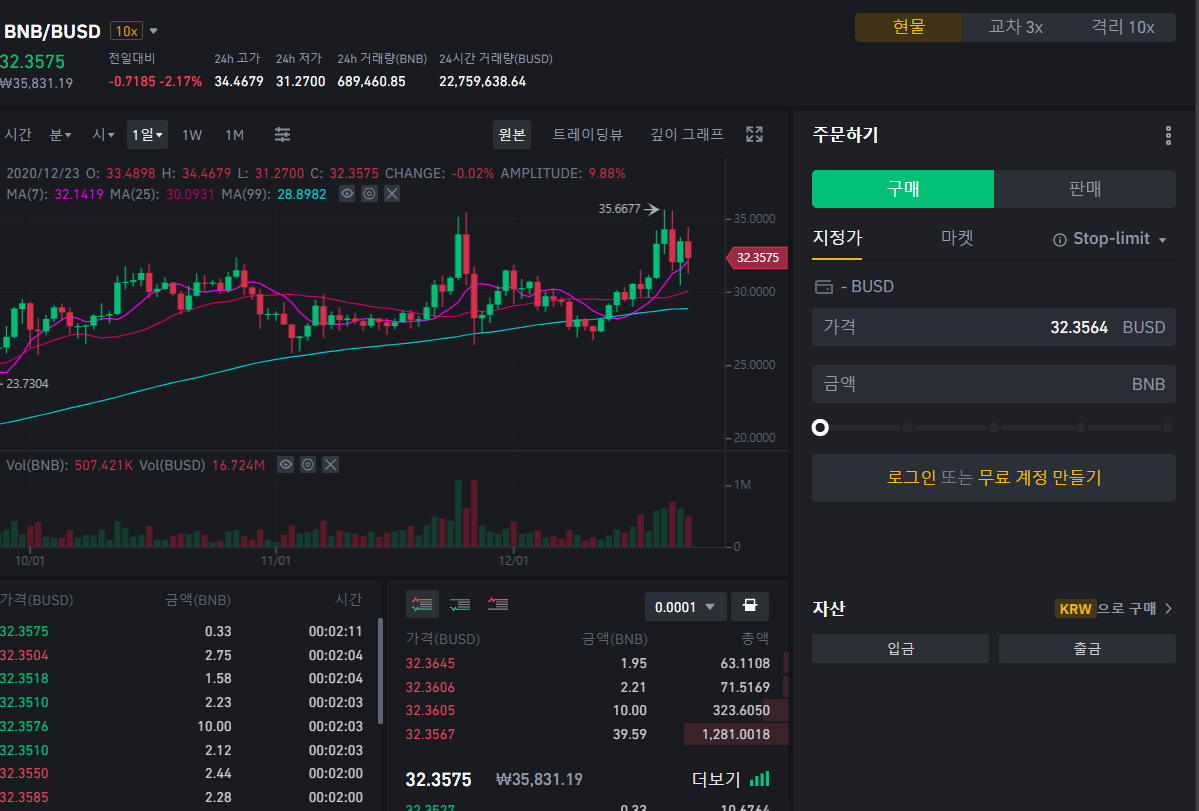Remove the Vol indicator
The image size is (1199, 811).
pos(330,465)
